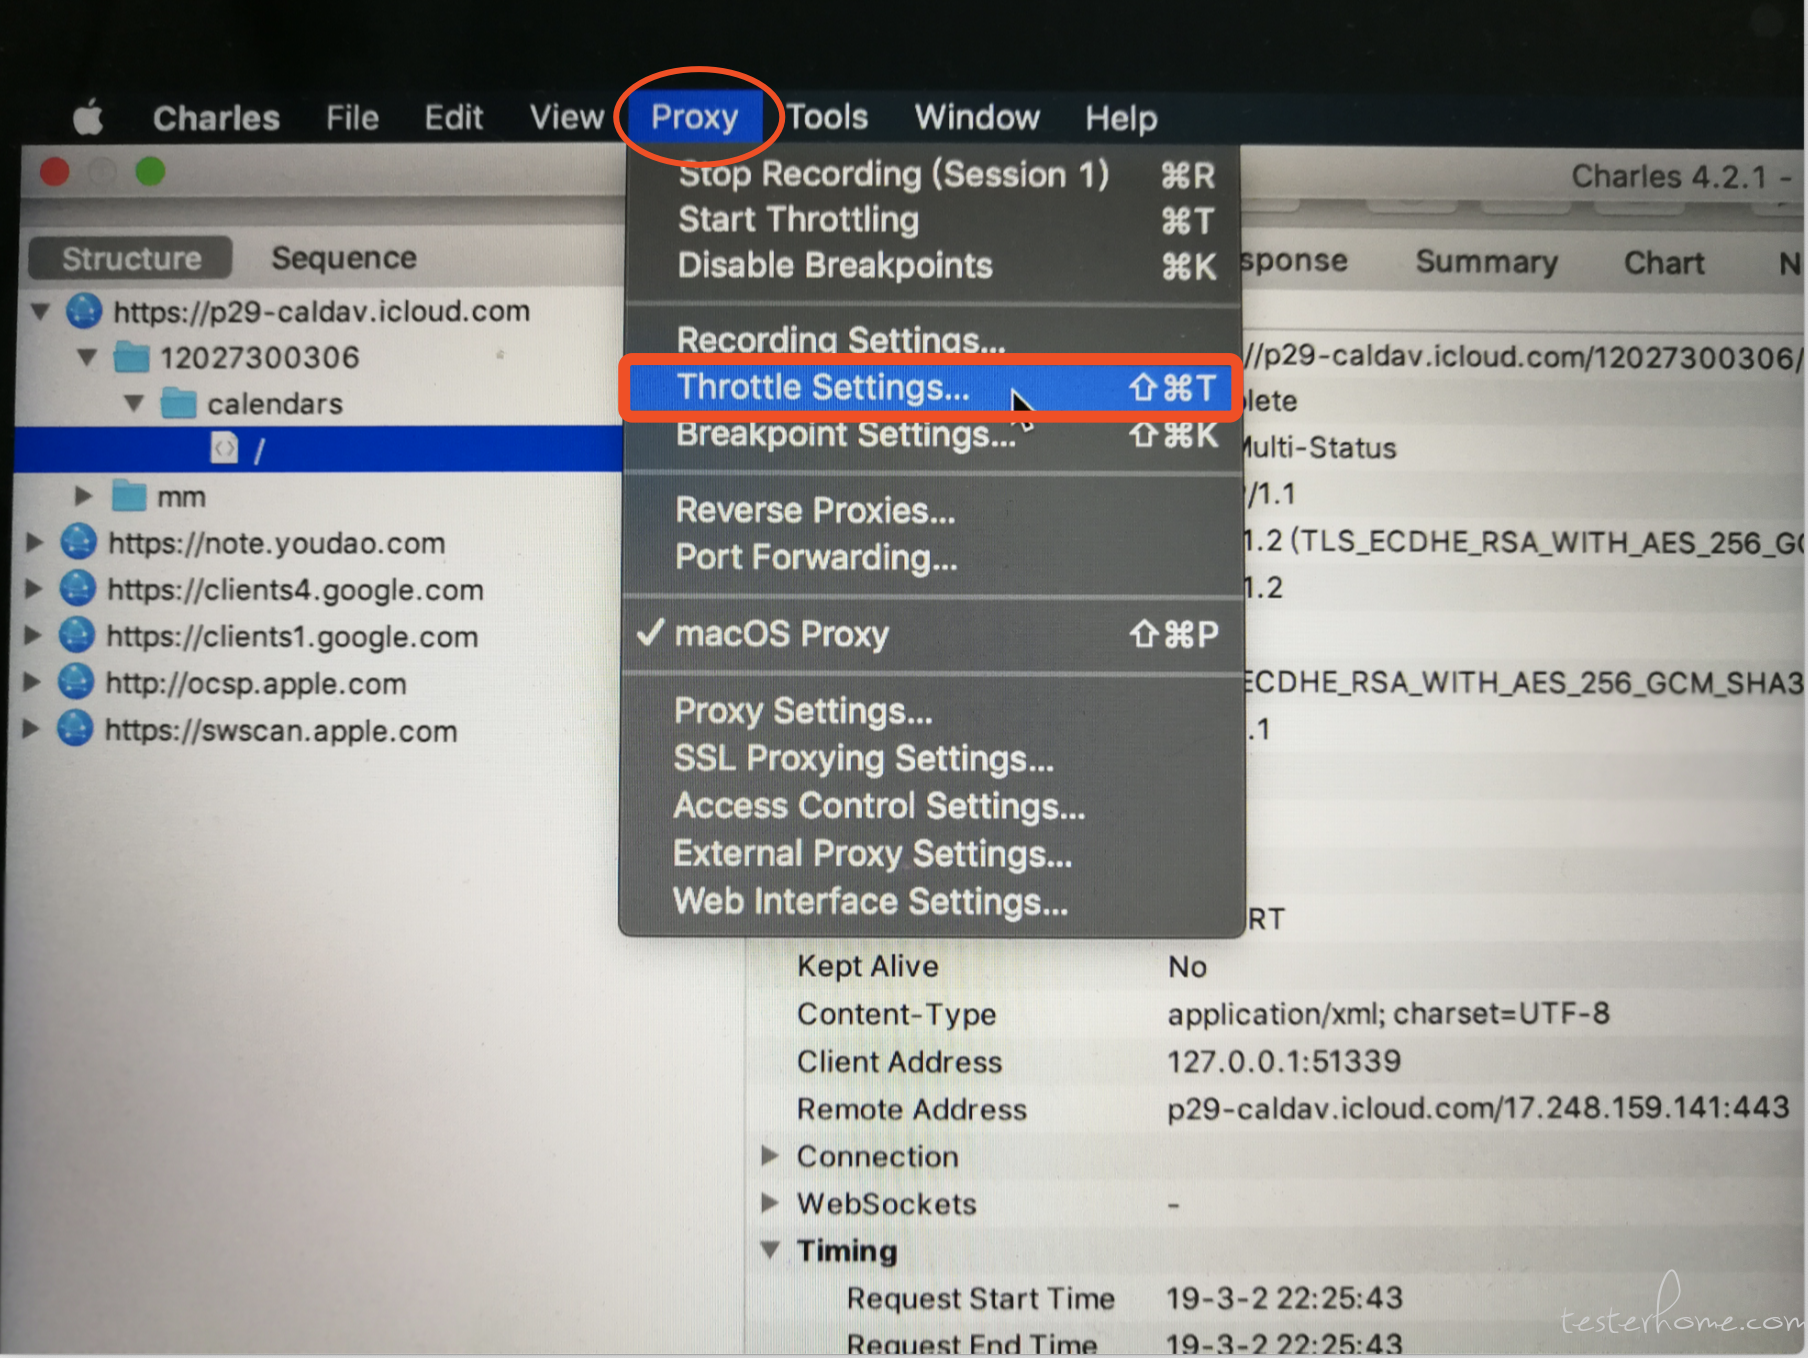Open the Tools menu
The height and width of the screenshot is (1358, 1808).
[827, 118]
